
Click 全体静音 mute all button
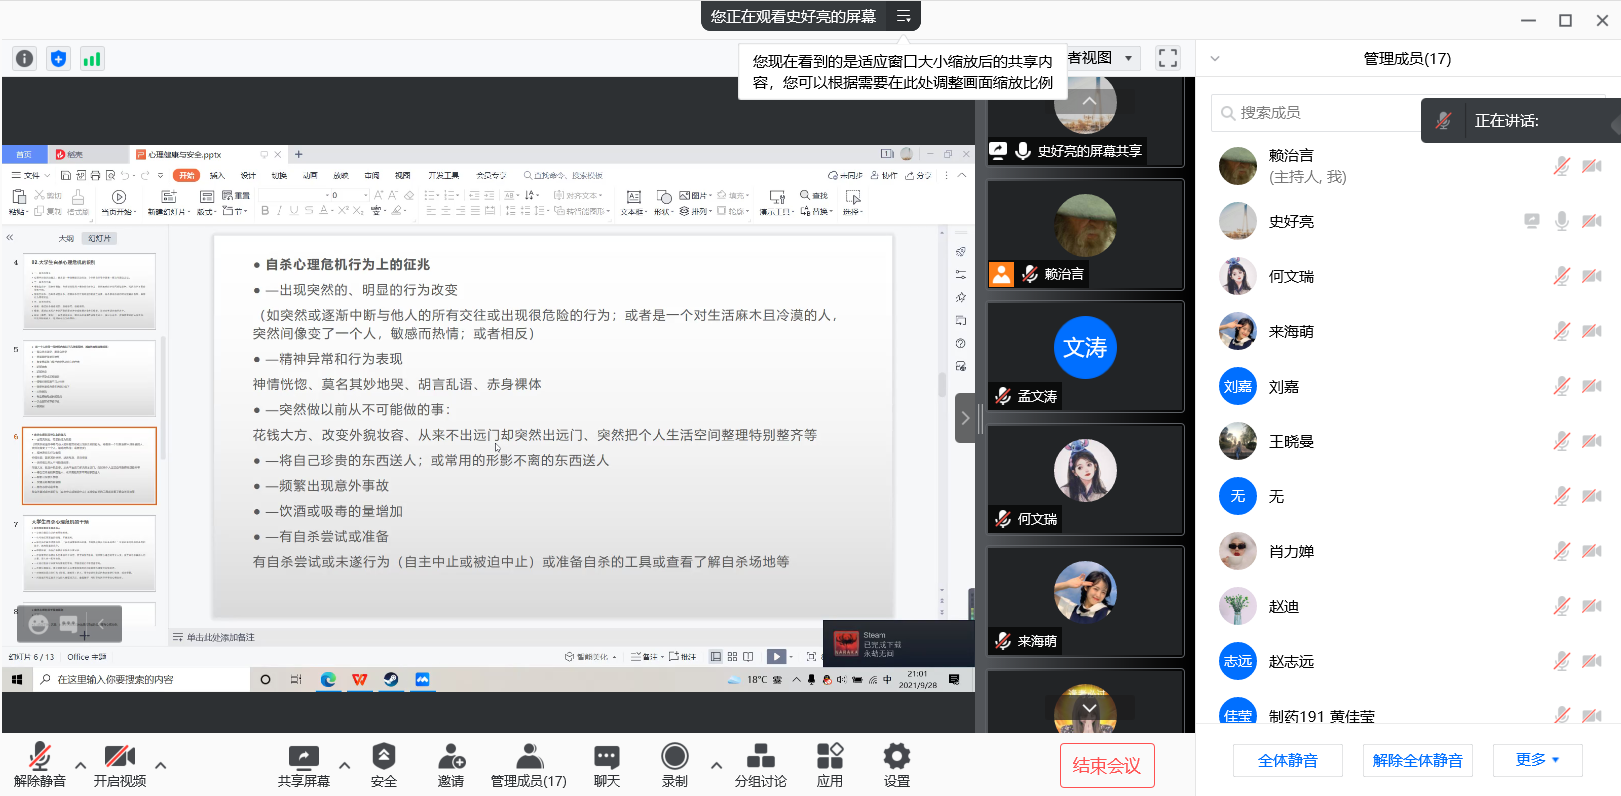(1288, 761)
